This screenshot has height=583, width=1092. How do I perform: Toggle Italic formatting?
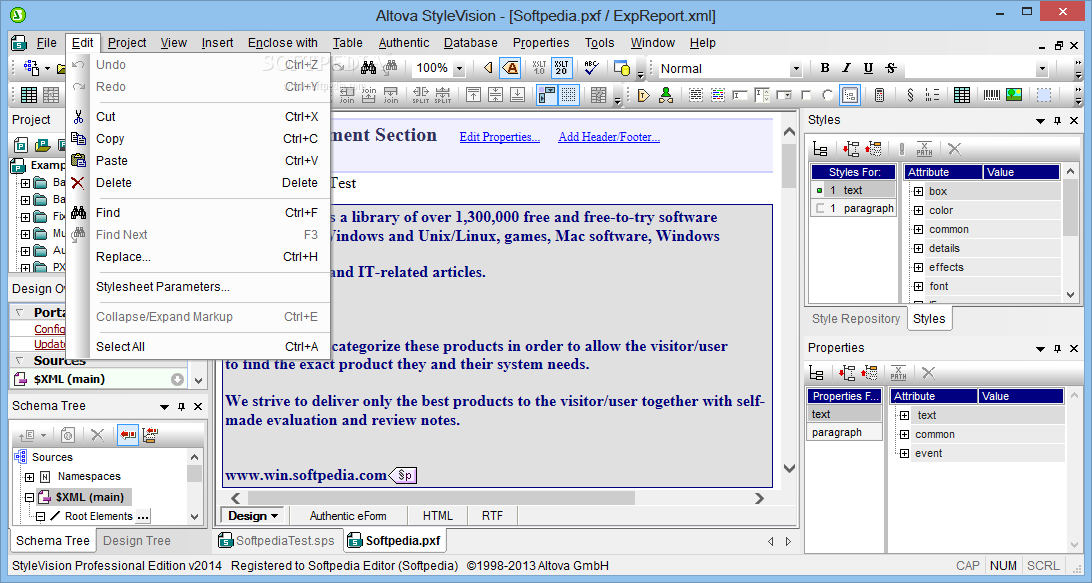[x=846, y=68]
